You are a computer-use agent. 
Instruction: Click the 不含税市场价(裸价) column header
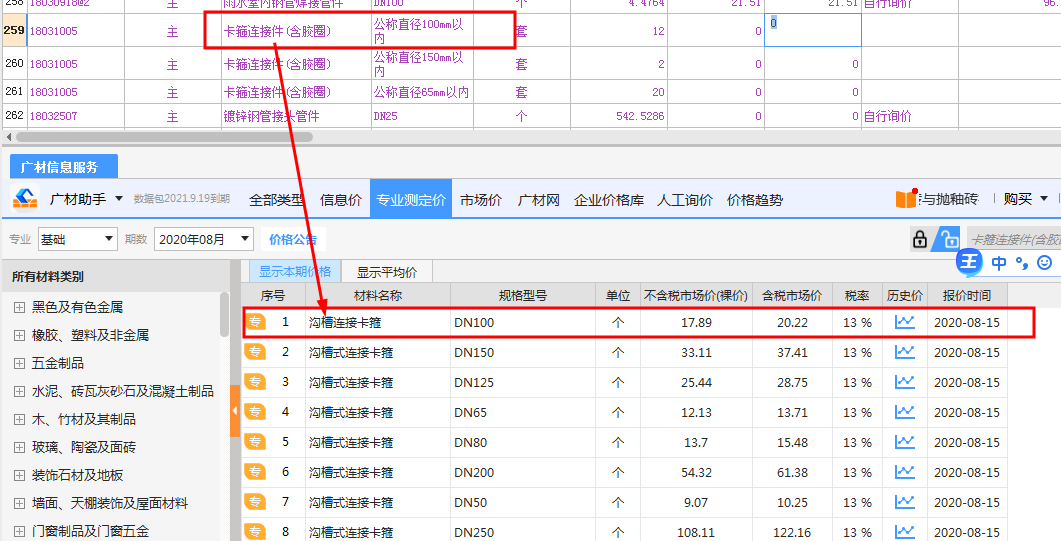696,296
